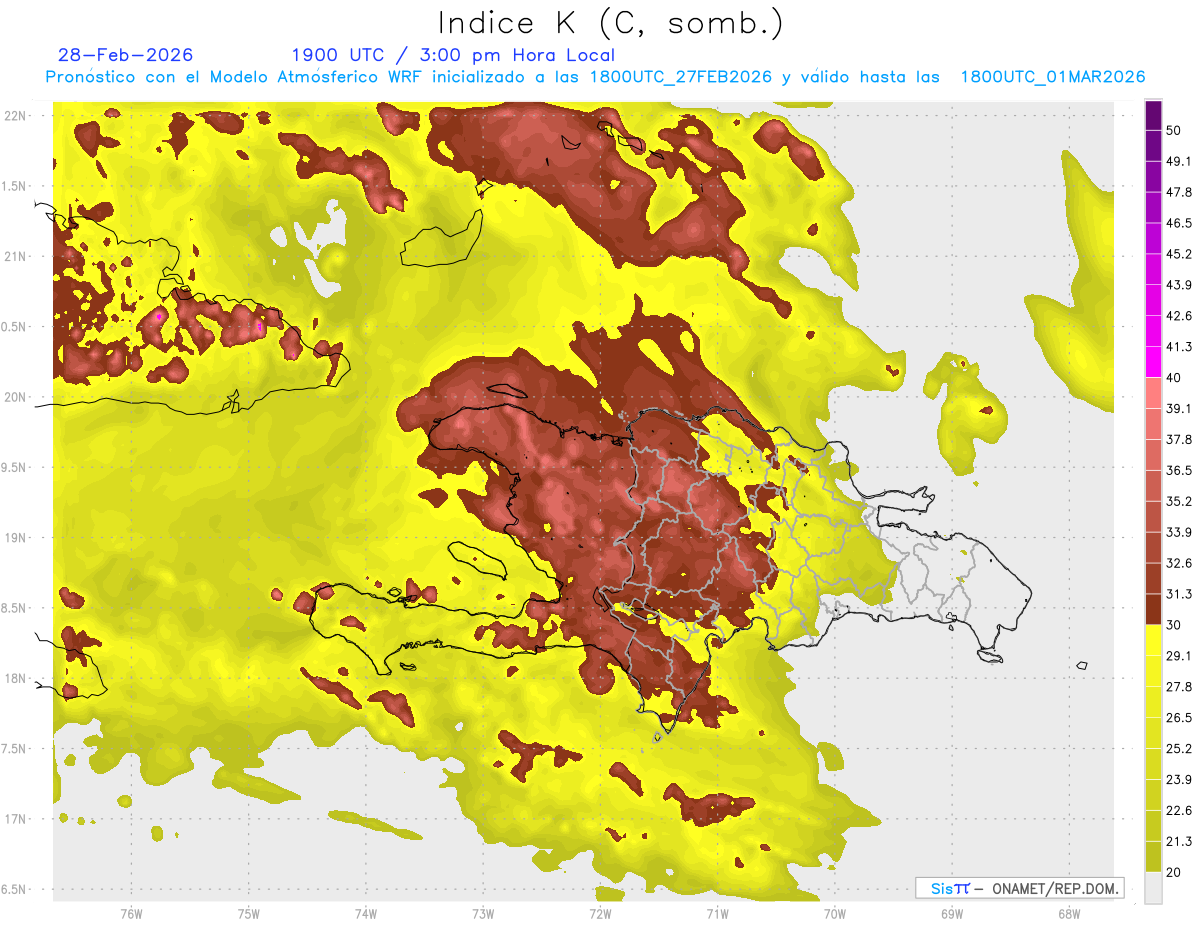Click the legend value '36.5'
1200x927 pixels.
point(1179,470)
